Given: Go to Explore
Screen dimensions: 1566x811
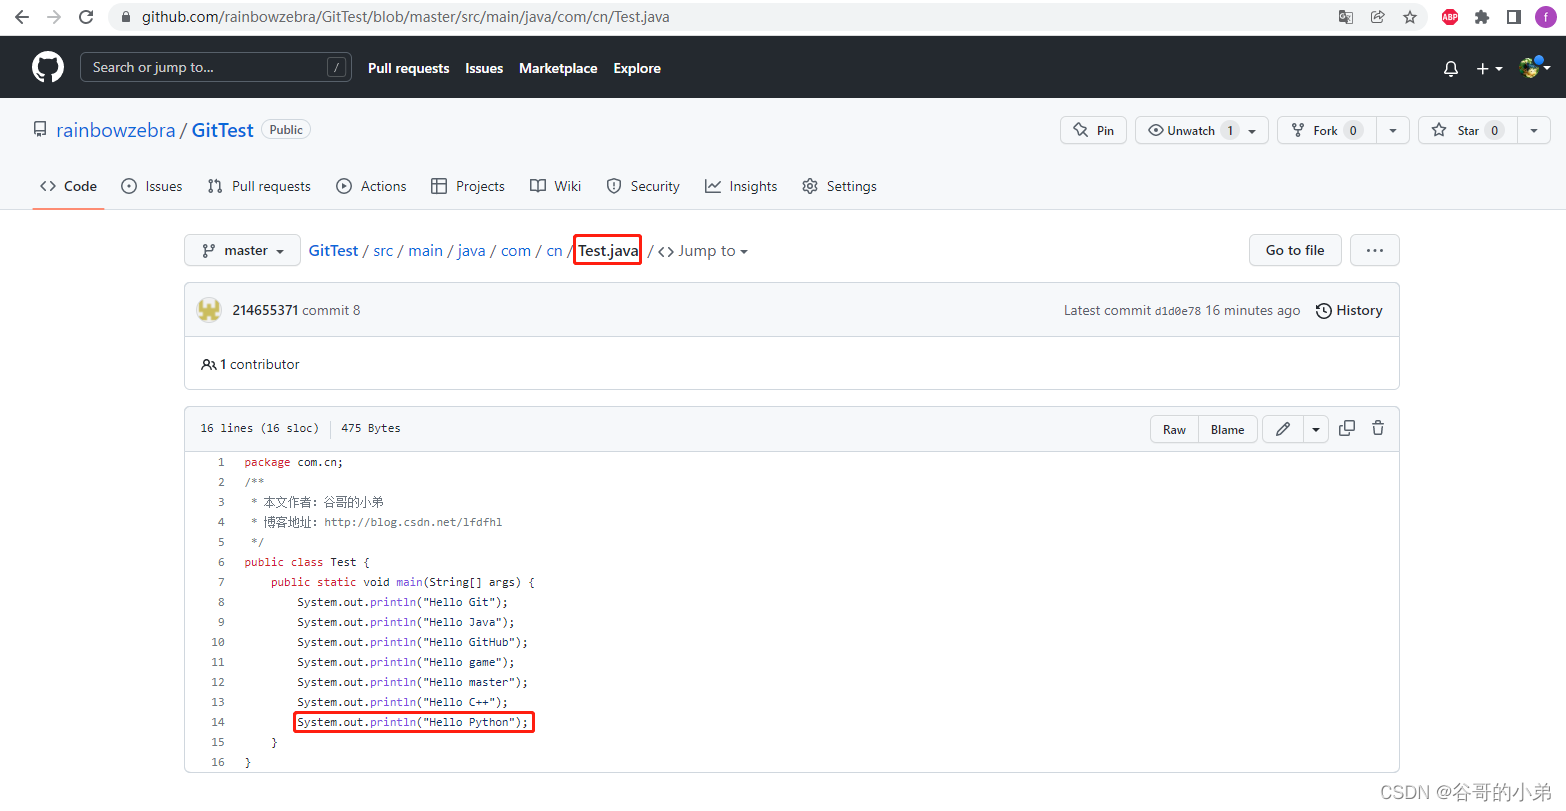Looking at the screenshot, I should pyautogui.click(x=637, y=68).
